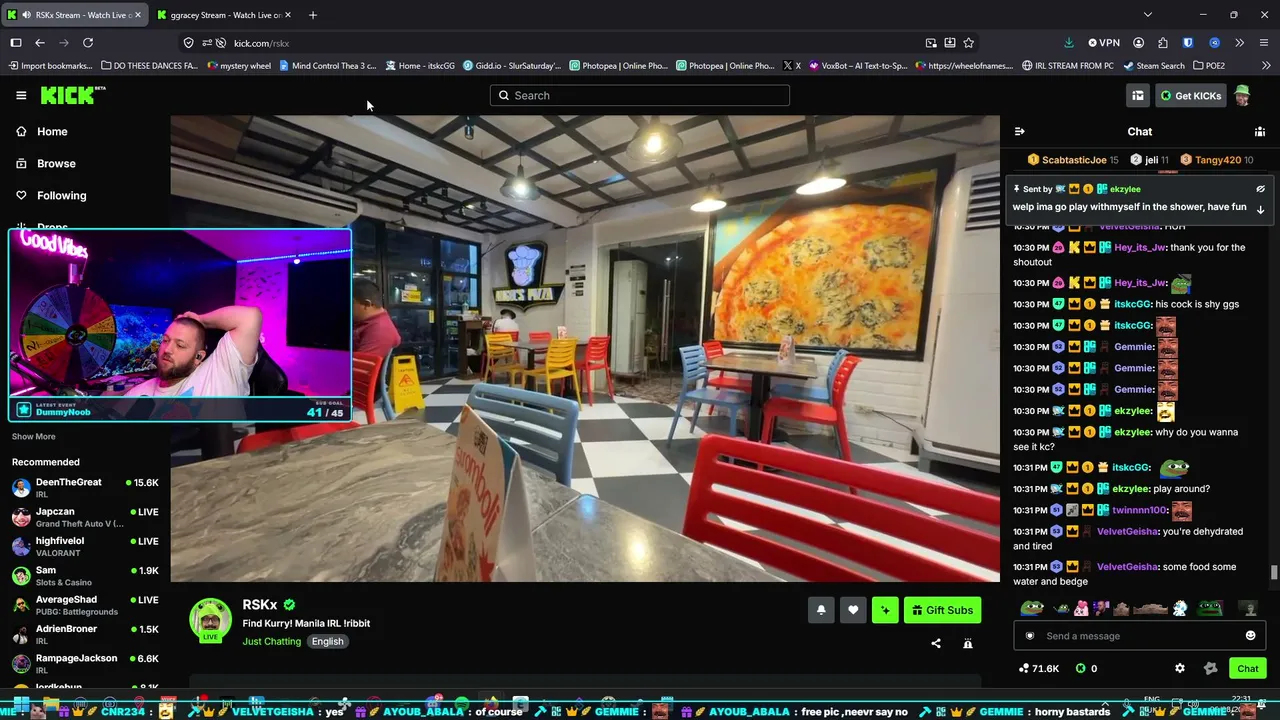This screenshot has height=720, width=1280.
Task: Open browser extensions puzzle icon
Action: coord(1163,43)
